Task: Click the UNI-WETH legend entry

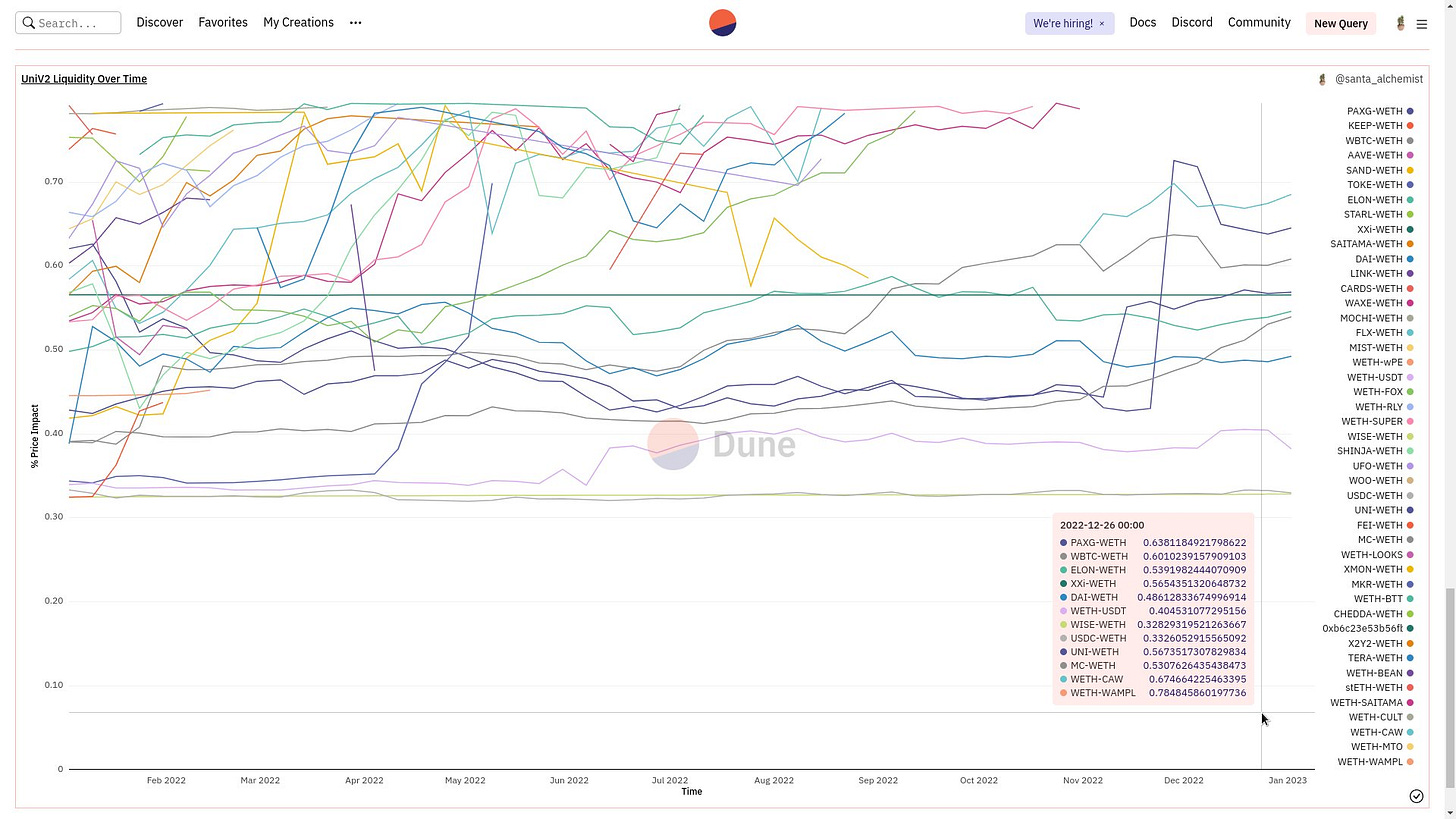Action: [1383, 510]
